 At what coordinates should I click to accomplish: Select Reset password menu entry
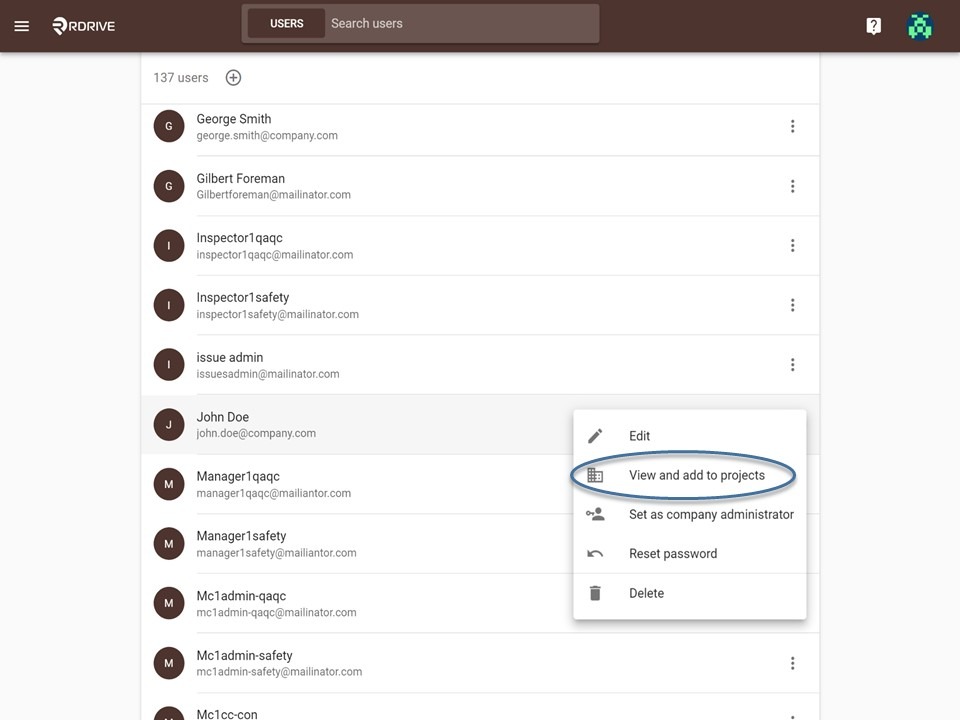689,553
